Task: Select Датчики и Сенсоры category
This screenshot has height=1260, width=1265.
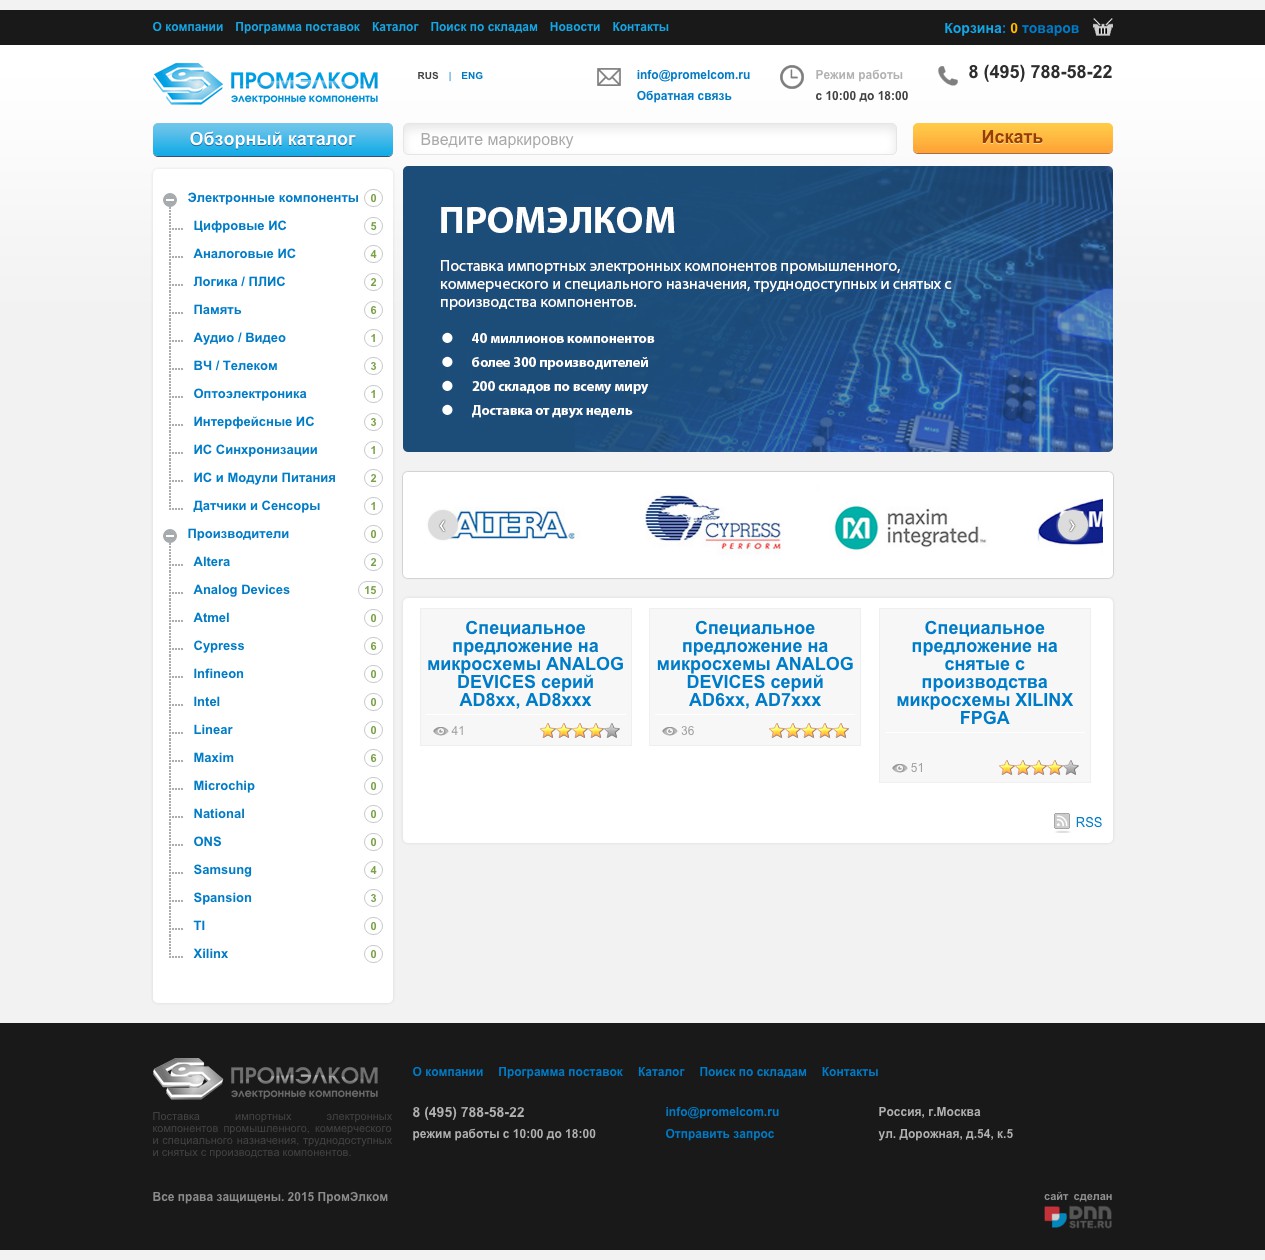Action: (x=257, y=506)
